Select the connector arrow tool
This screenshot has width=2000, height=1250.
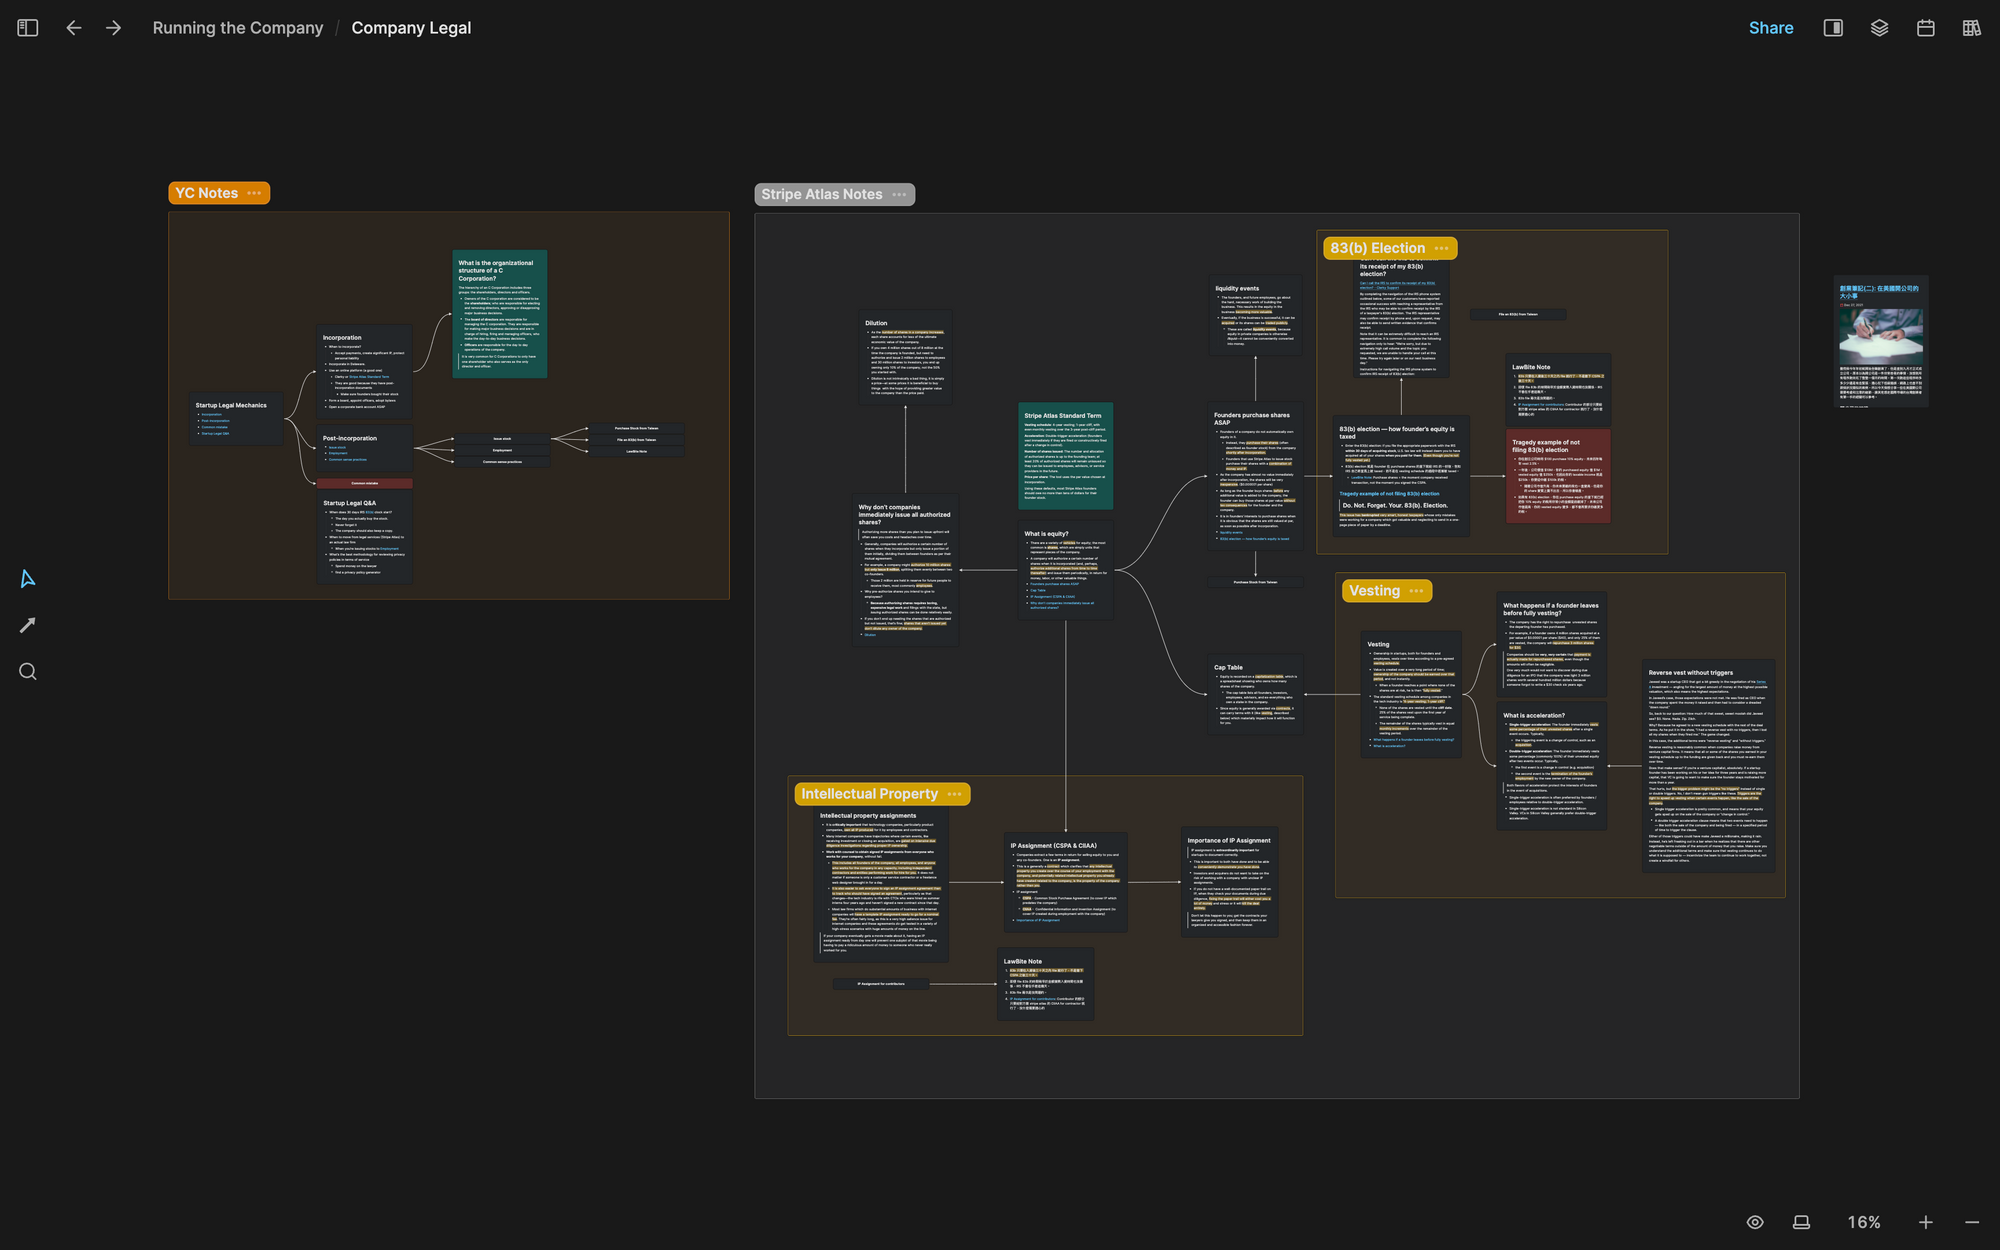tap(28, 625)
